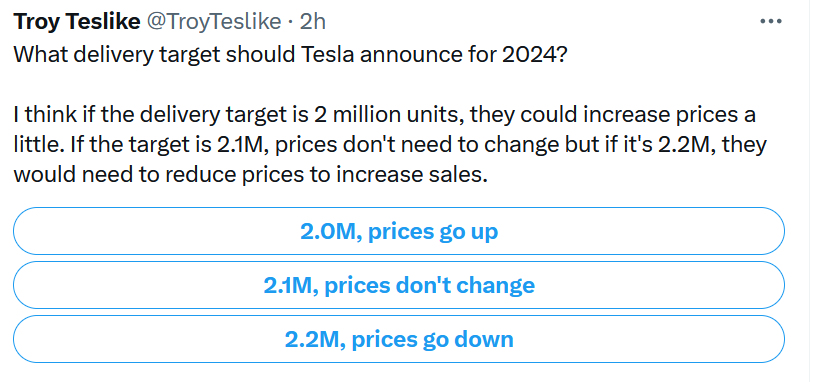Cast a vote for prices go down
Image resolution: width=813 pixels, height=382 pixels.
[399, 339]
